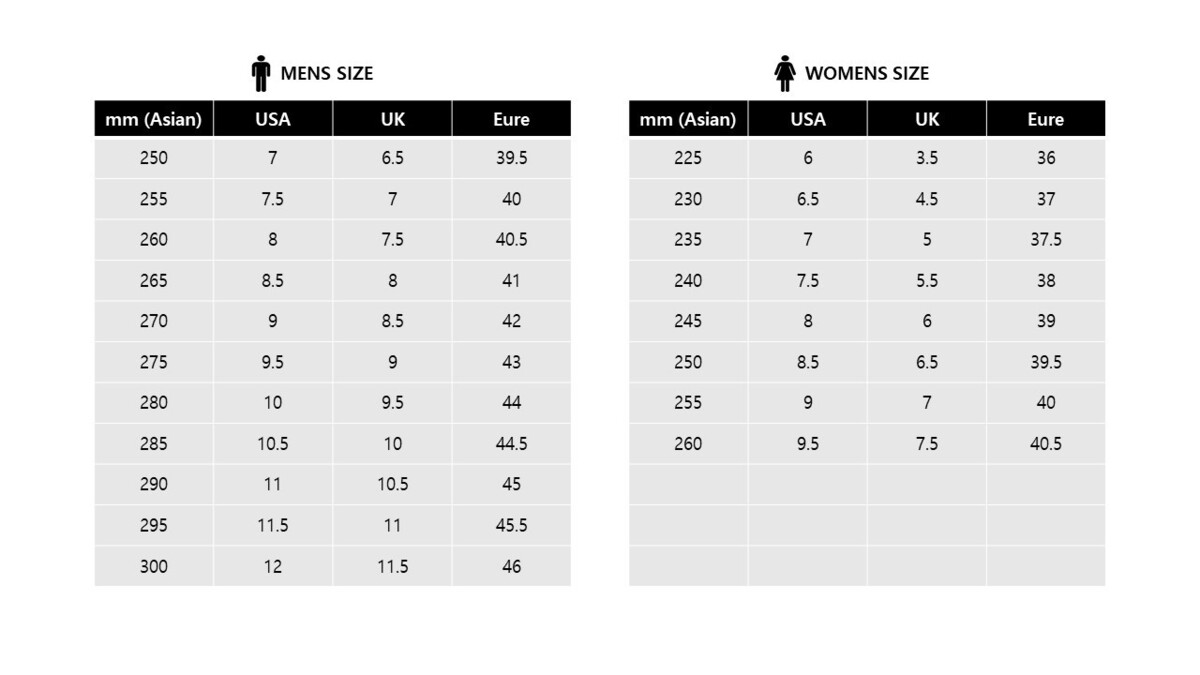Click the 37.5 Eure cell in women's table
1200x675 pixels.
pyautogui.click(x=1046, y=240)
